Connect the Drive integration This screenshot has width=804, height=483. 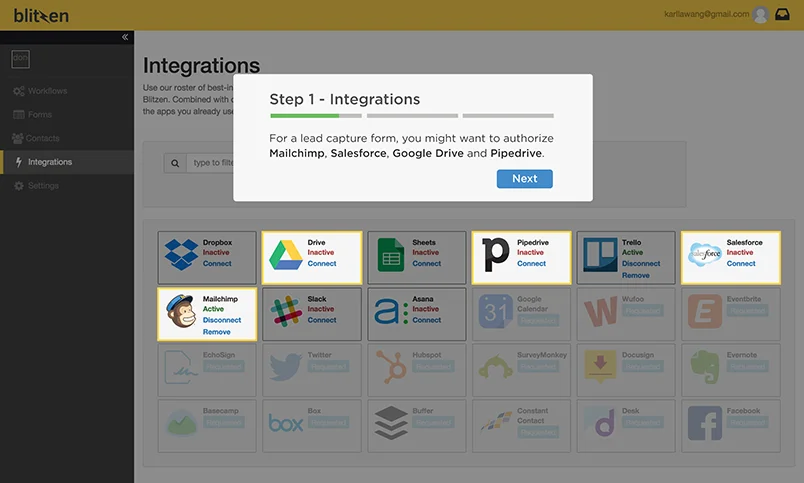click(x=322, y=264)
